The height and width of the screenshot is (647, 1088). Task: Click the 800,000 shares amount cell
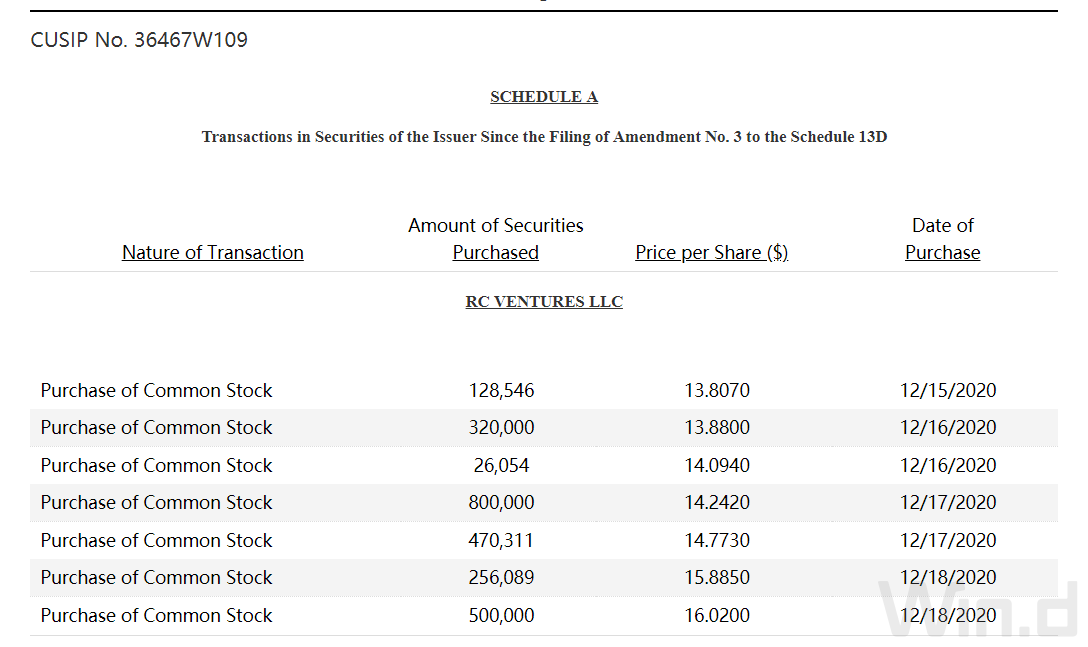501,503
